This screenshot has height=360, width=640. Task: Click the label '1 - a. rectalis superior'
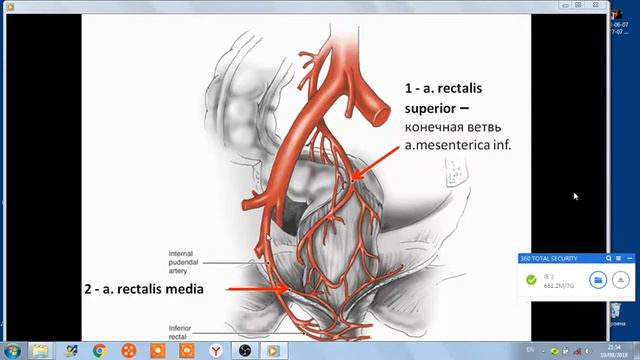(444, 98)
